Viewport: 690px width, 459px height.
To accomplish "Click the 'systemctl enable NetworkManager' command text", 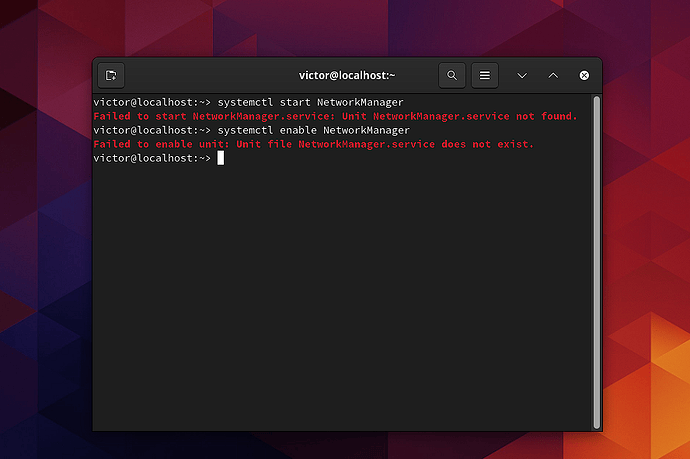I will click(x=314, y=130).
